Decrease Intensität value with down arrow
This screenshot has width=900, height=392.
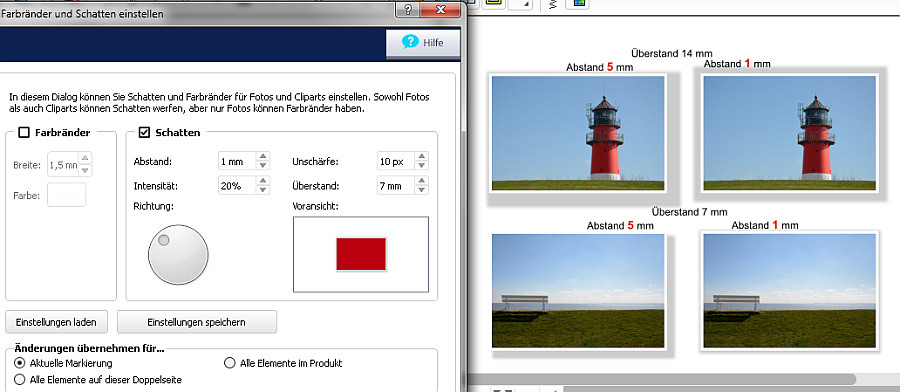(263, 190)
